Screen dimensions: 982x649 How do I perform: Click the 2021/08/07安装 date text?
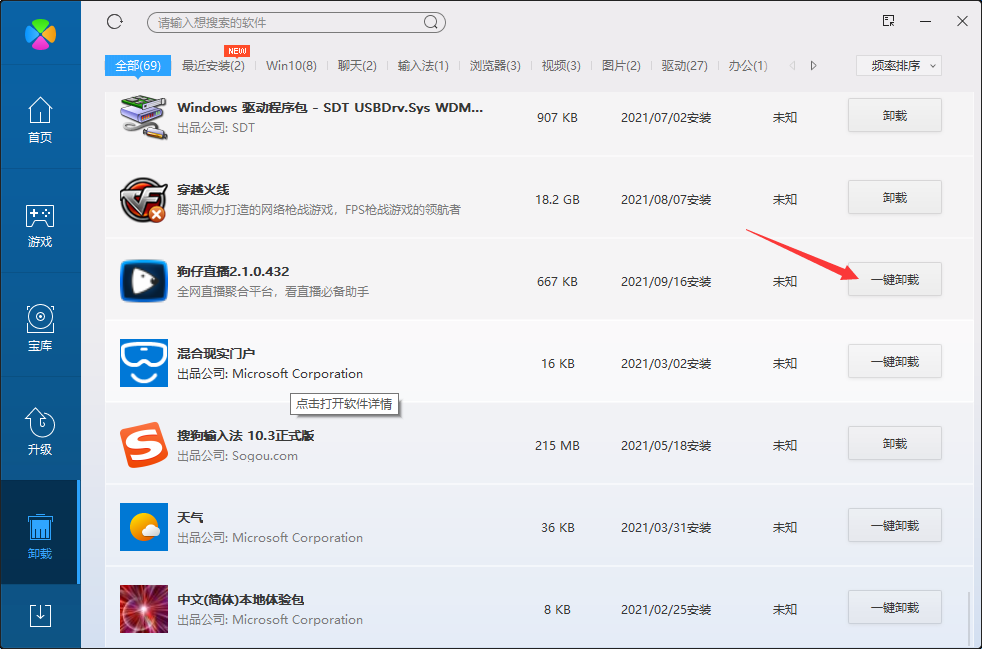tap(666, 200)
